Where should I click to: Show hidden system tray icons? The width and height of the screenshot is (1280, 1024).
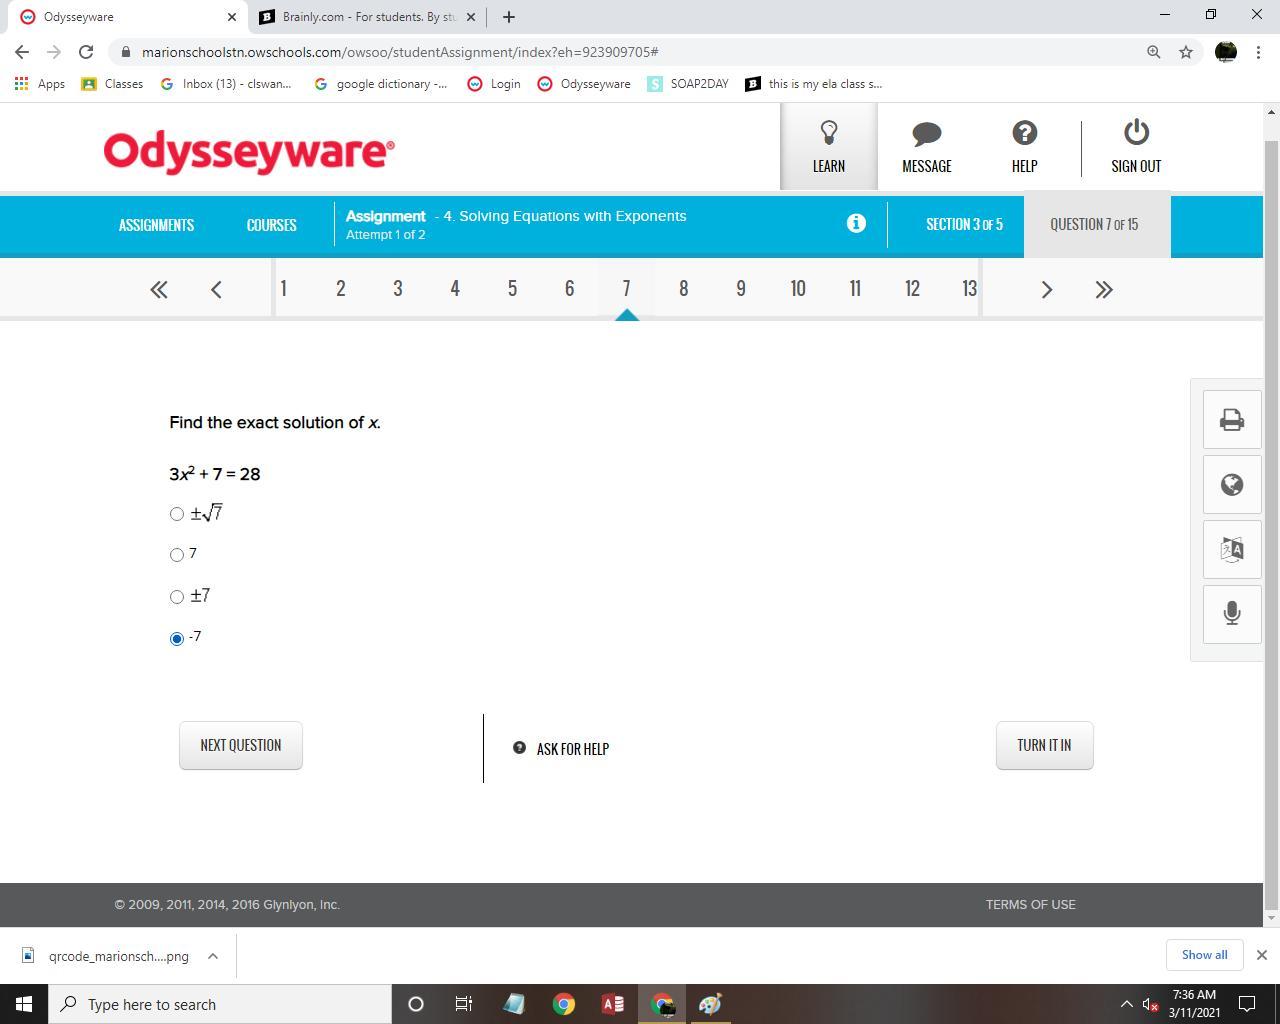1126,1004
